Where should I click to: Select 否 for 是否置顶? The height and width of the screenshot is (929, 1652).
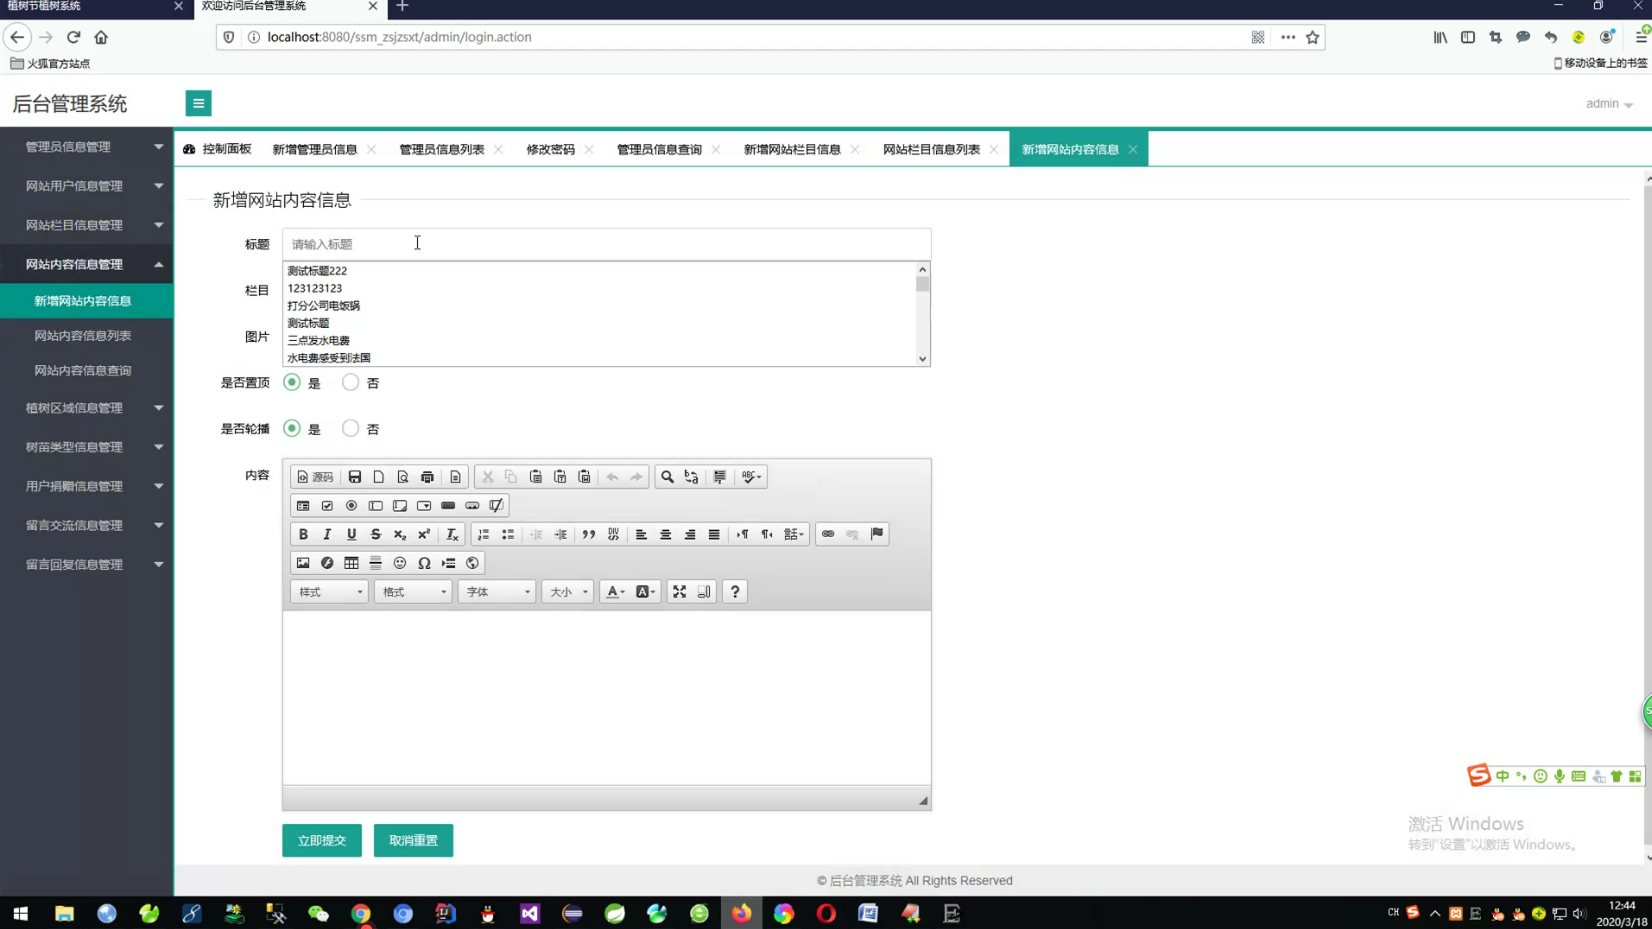[350, 382]
